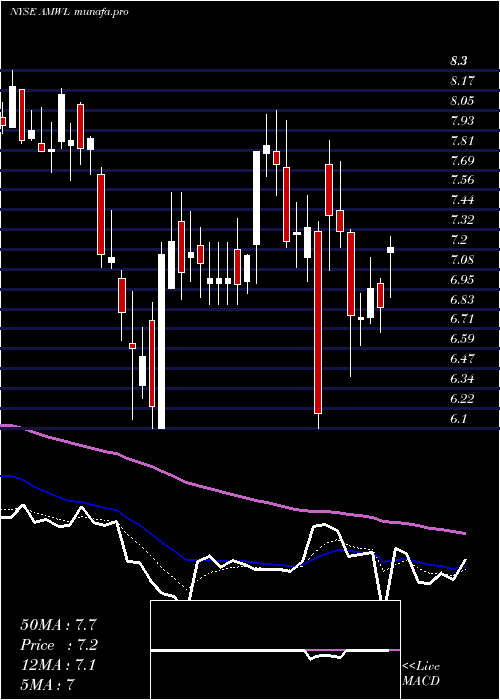This screenshot has width=500, height=700.
Task: Click the 6.1 price axis label
Action: (458, 418)
